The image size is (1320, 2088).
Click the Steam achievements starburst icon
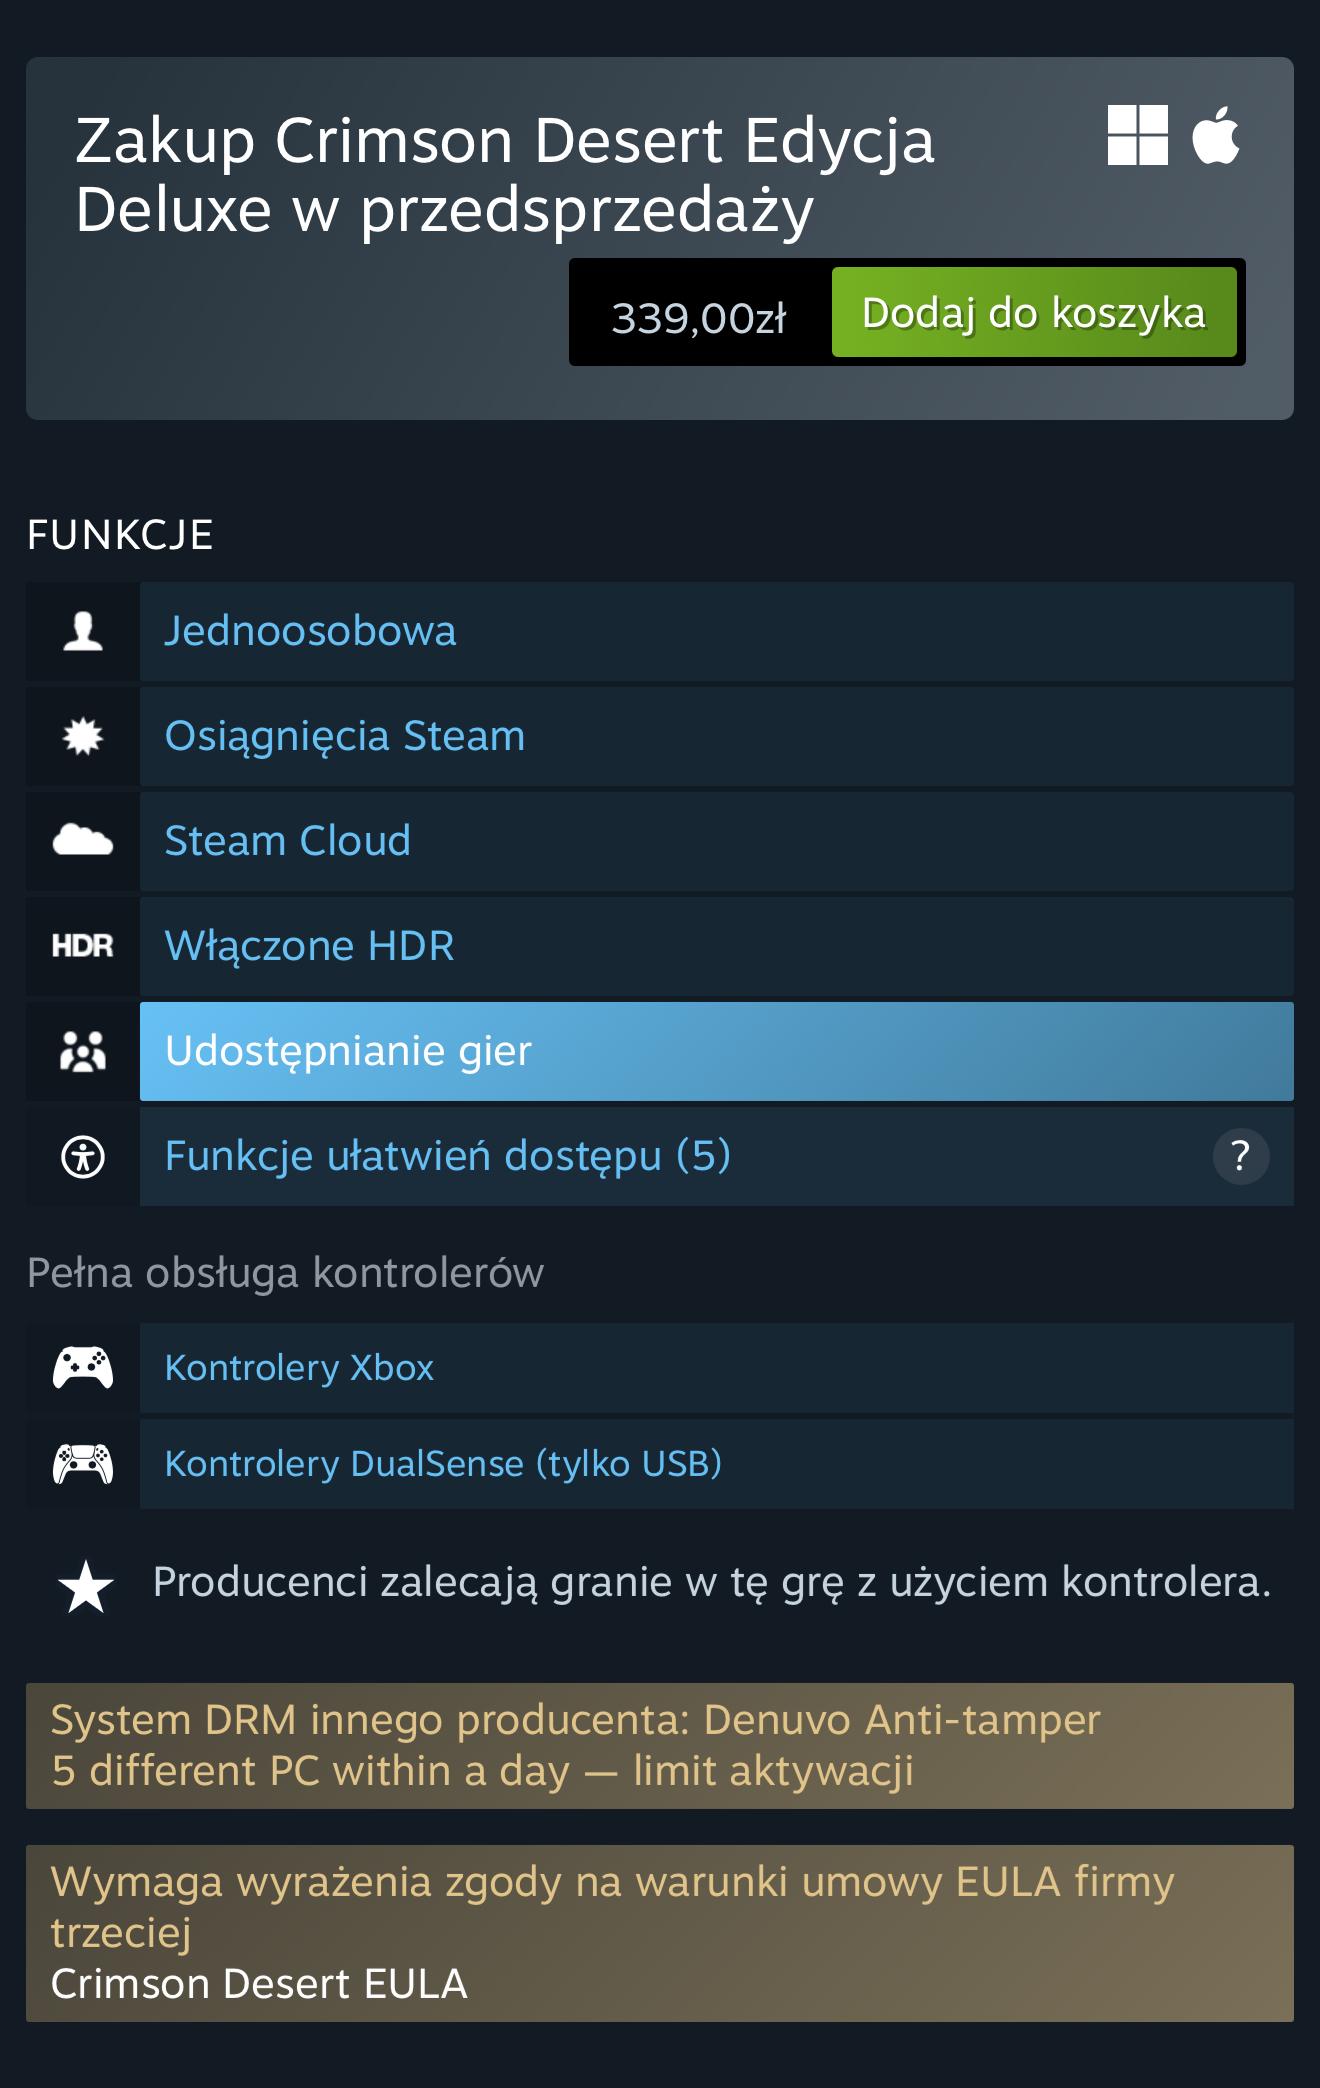pyautogui.click(x=83, y=737)
